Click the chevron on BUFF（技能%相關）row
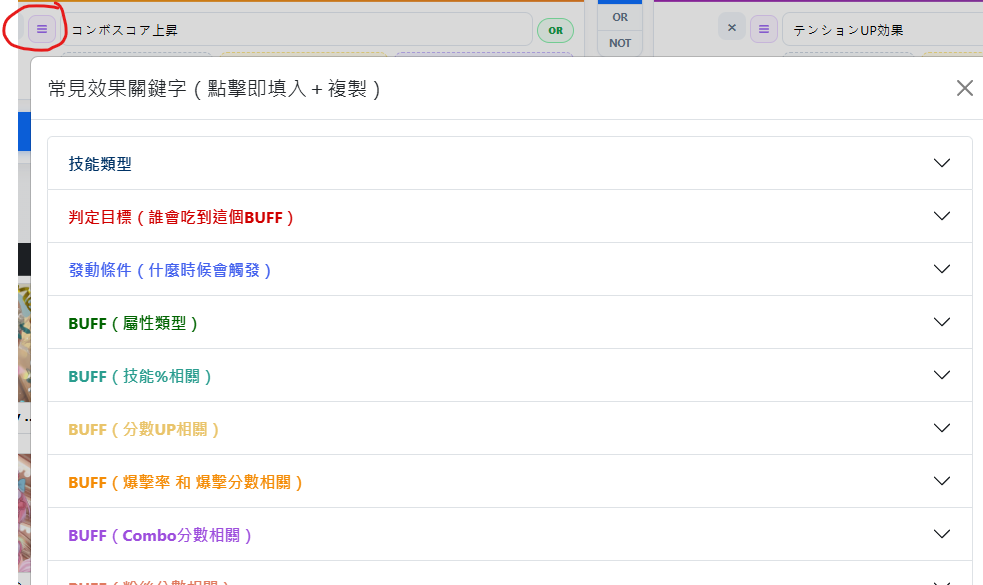The image size is (983, 585). tap(942, 375)
